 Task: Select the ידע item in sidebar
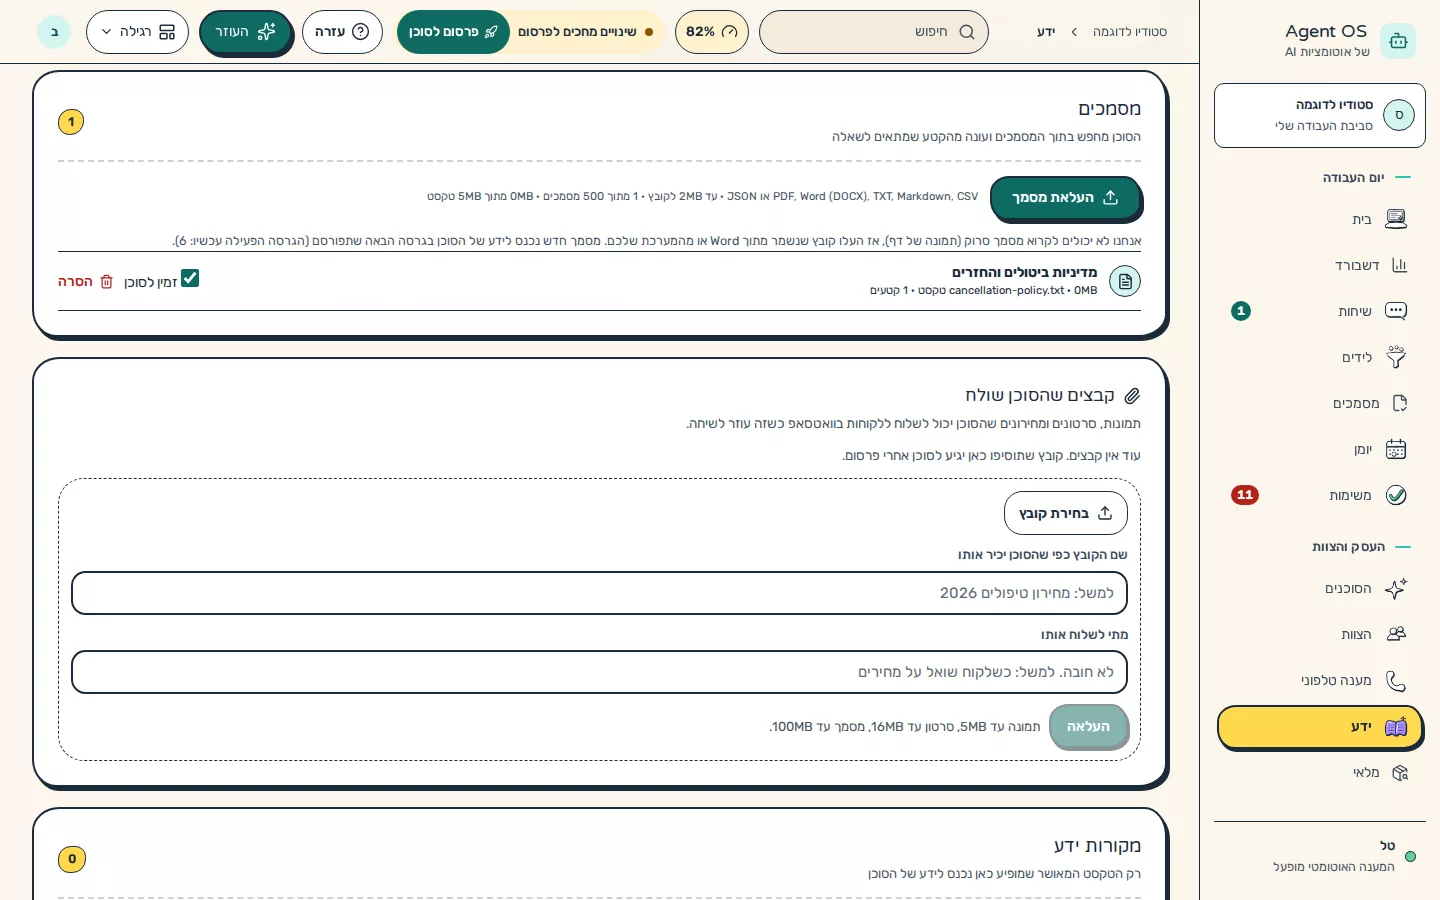[1319, 727]
